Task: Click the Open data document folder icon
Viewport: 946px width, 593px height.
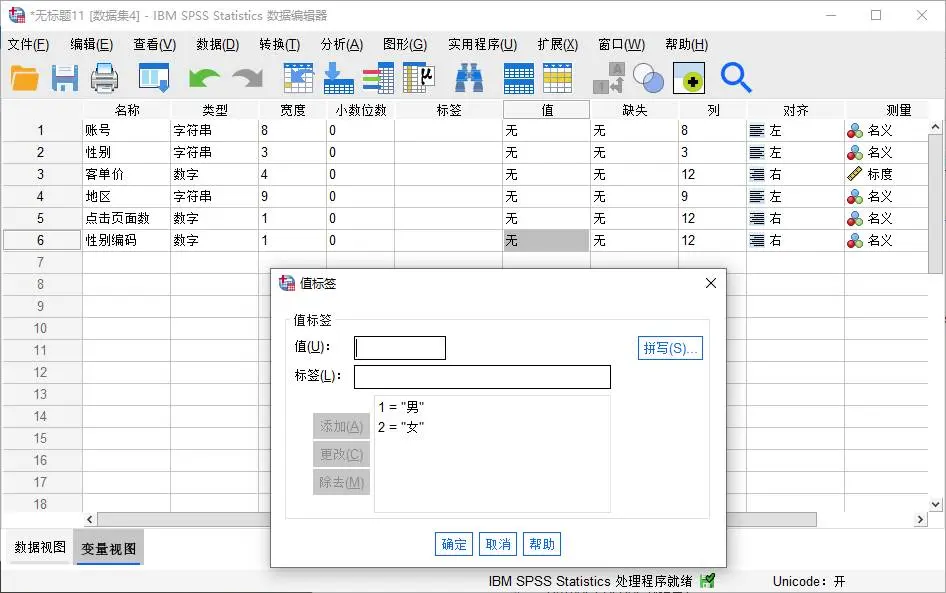Action: click(25, 78)
